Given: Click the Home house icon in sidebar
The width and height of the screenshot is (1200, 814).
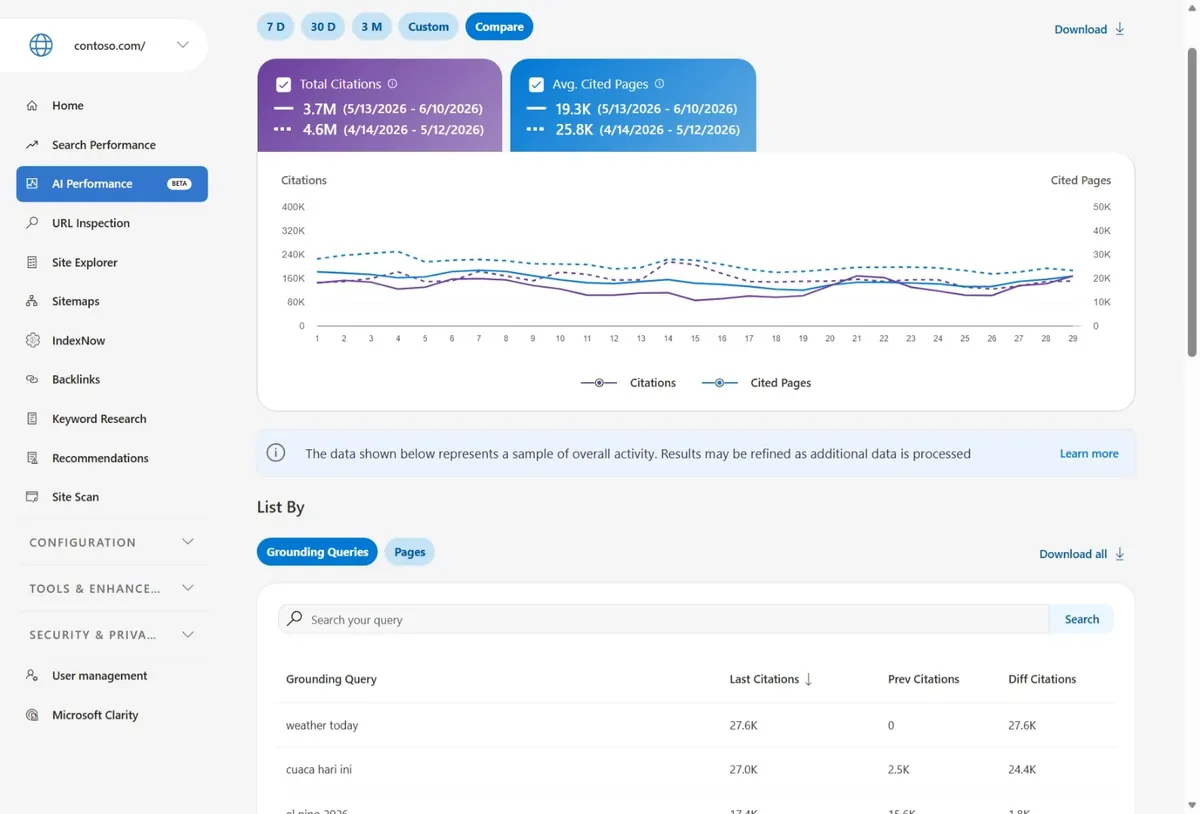Looking at the screenshot, I should tap(32, 105).
